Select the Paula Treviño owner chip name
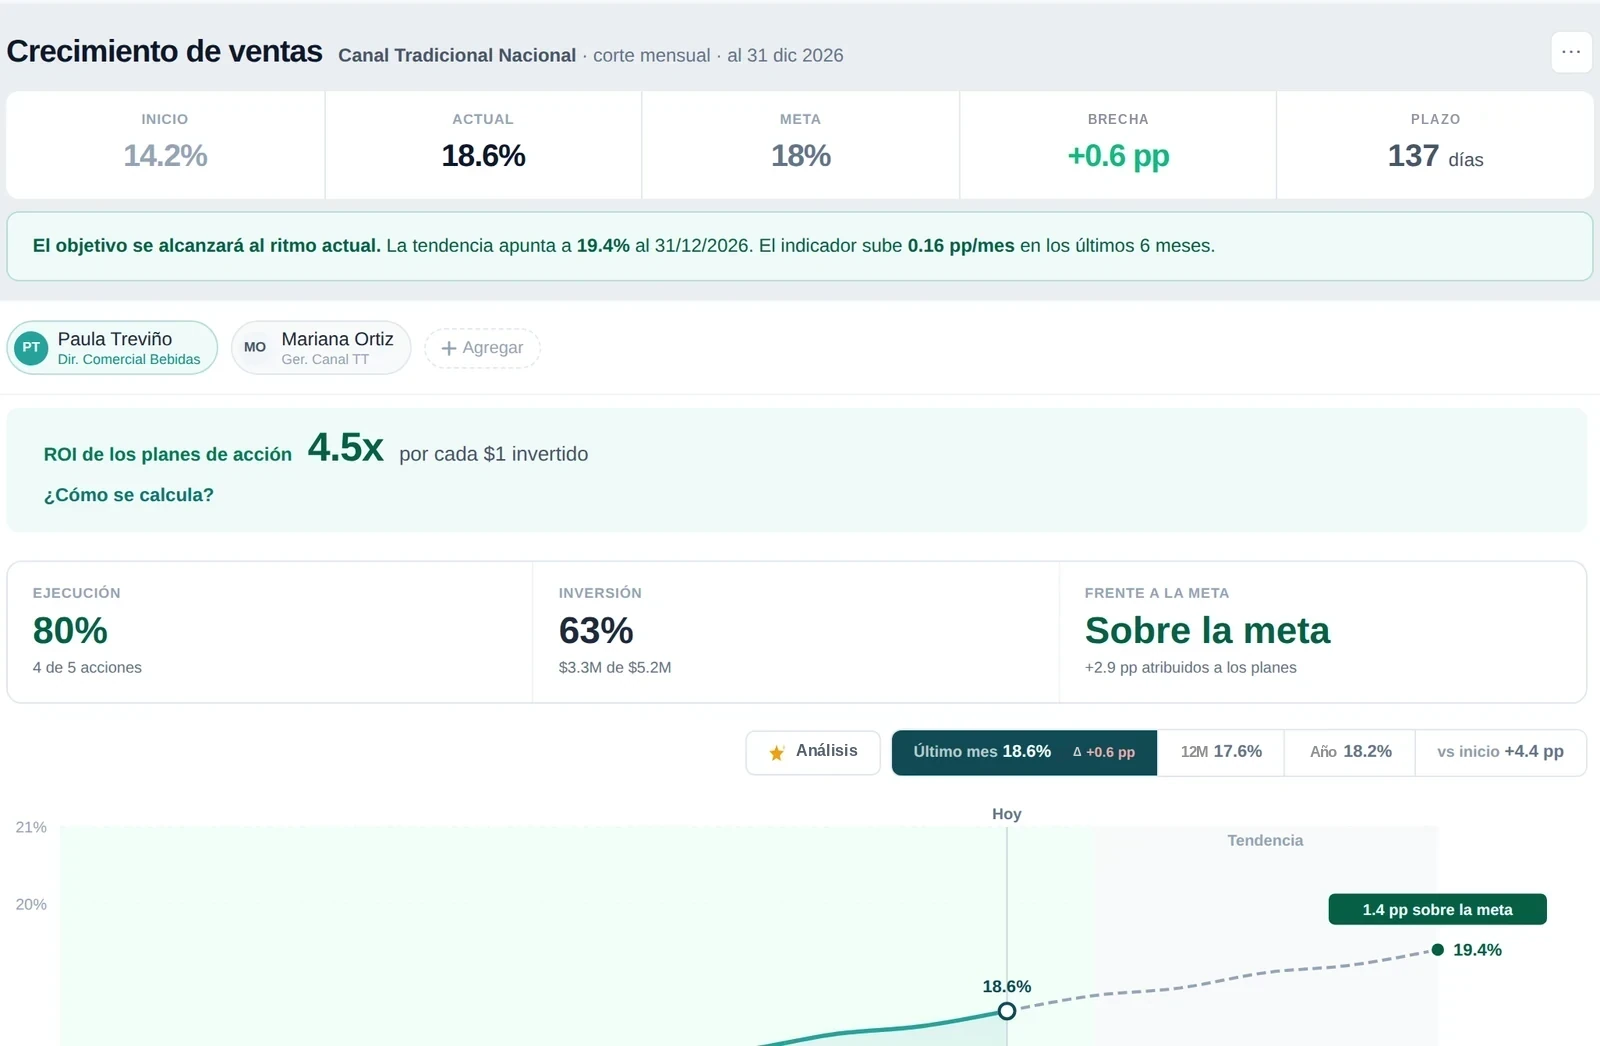 tap(115, 339)
